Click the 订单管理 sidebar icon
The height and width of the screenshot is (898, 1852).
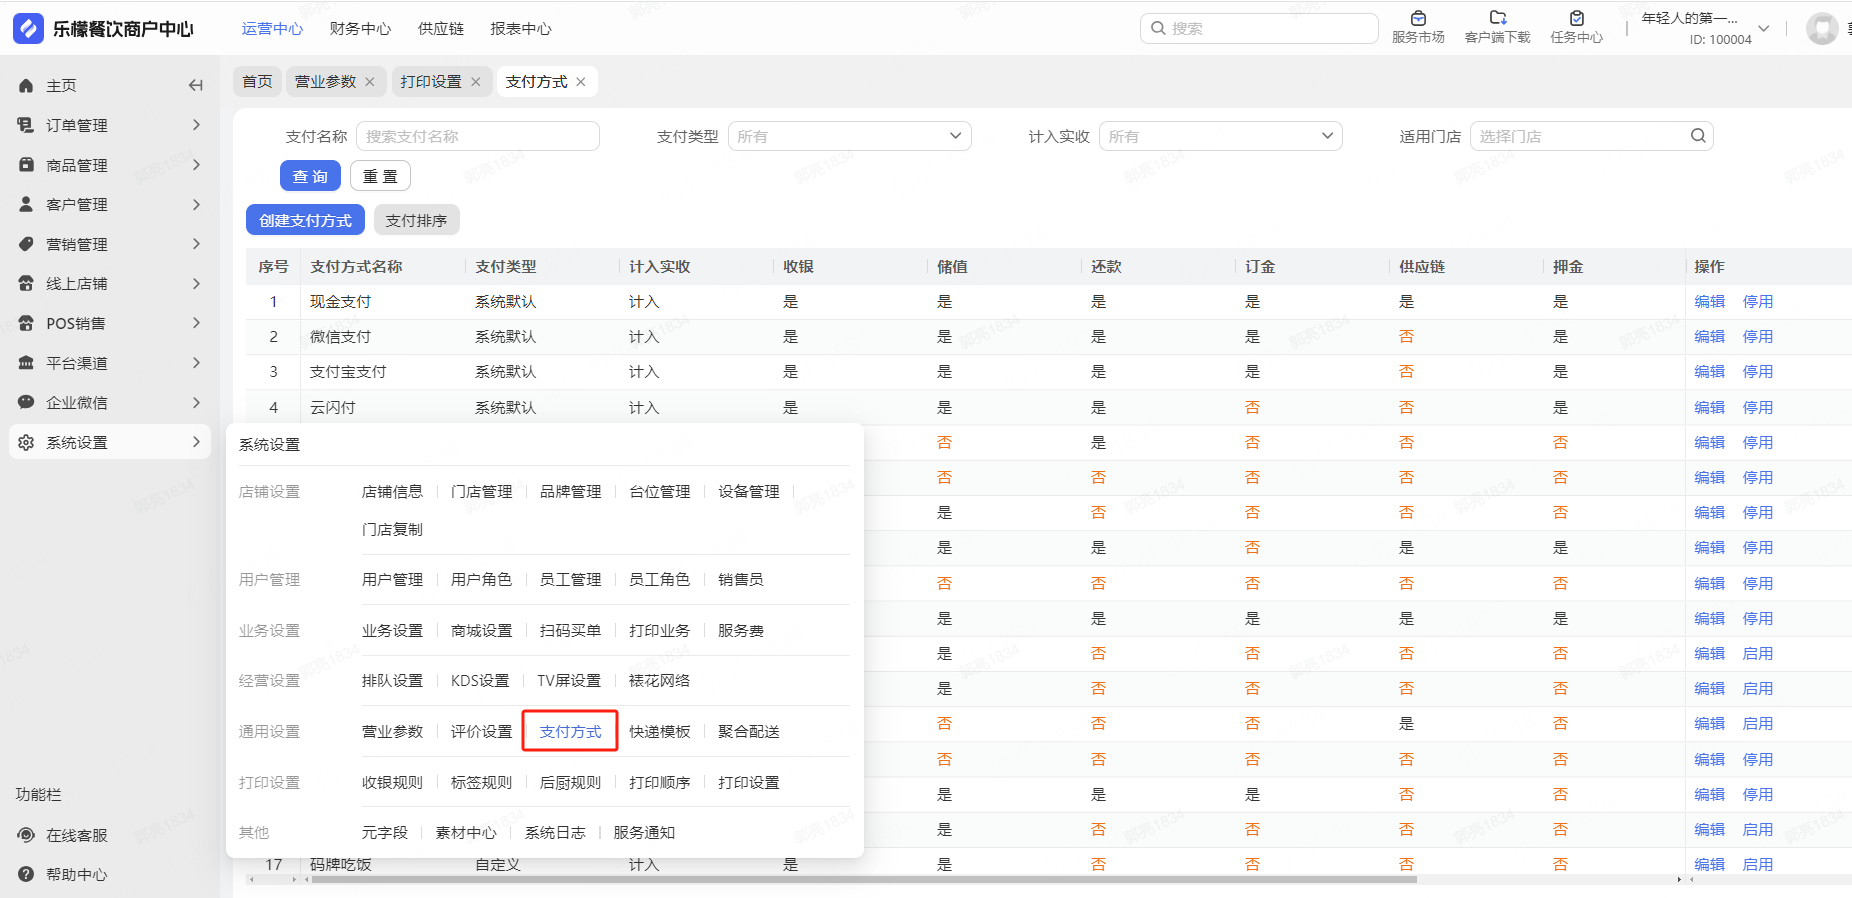[x=27, y=125]
